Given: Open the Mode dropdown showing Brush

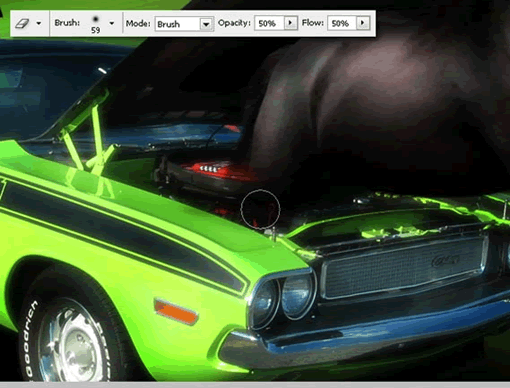Looking at the screenshot, I should (x=184, y=24).
